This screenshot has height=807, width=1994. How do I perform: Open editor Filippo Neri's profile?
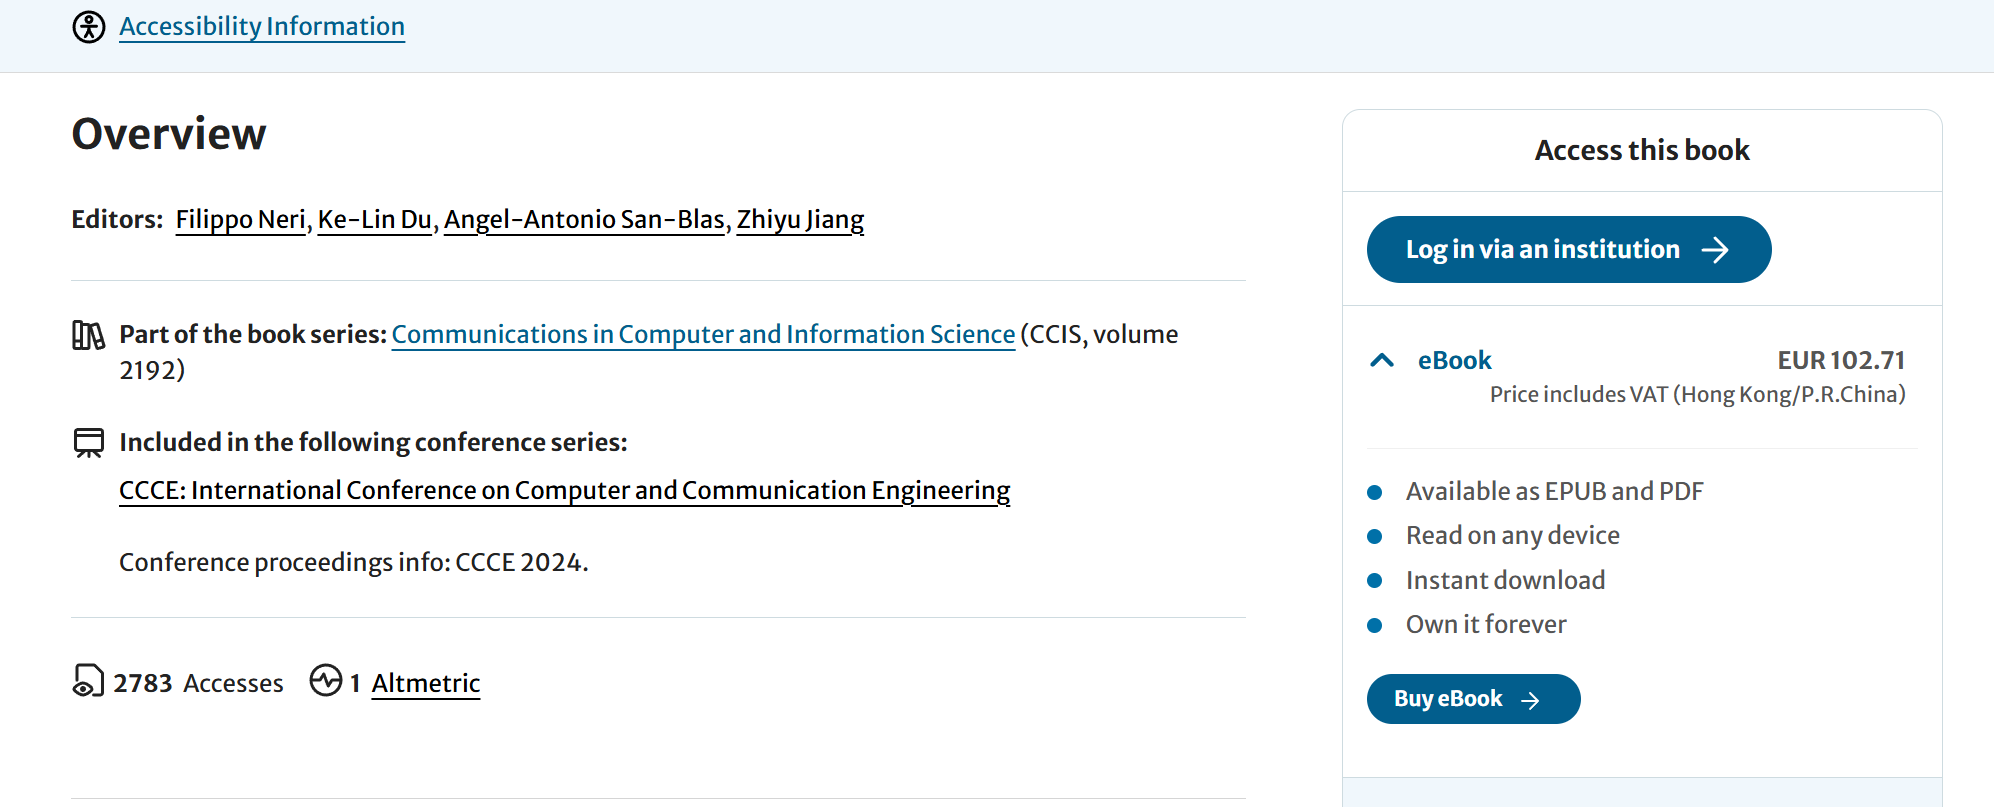(x=240, y=219)
